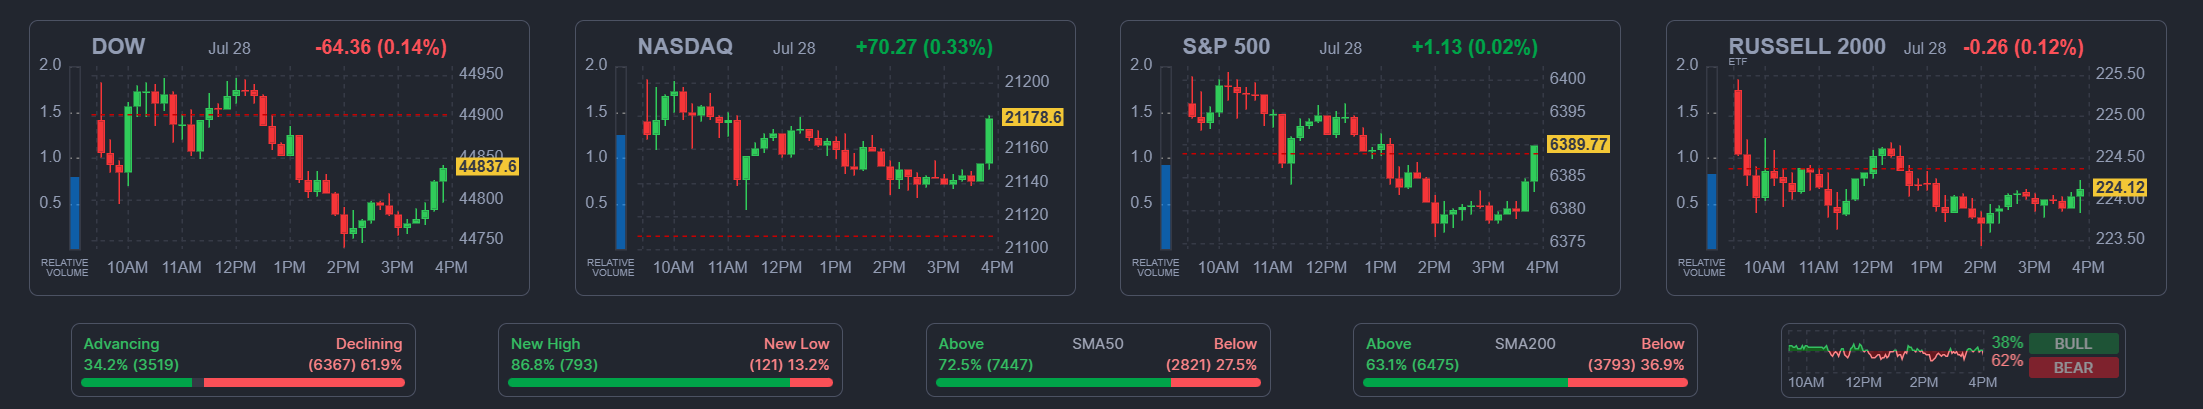Click the Advancing versus Declining progress bar

[x=243, y=382]
